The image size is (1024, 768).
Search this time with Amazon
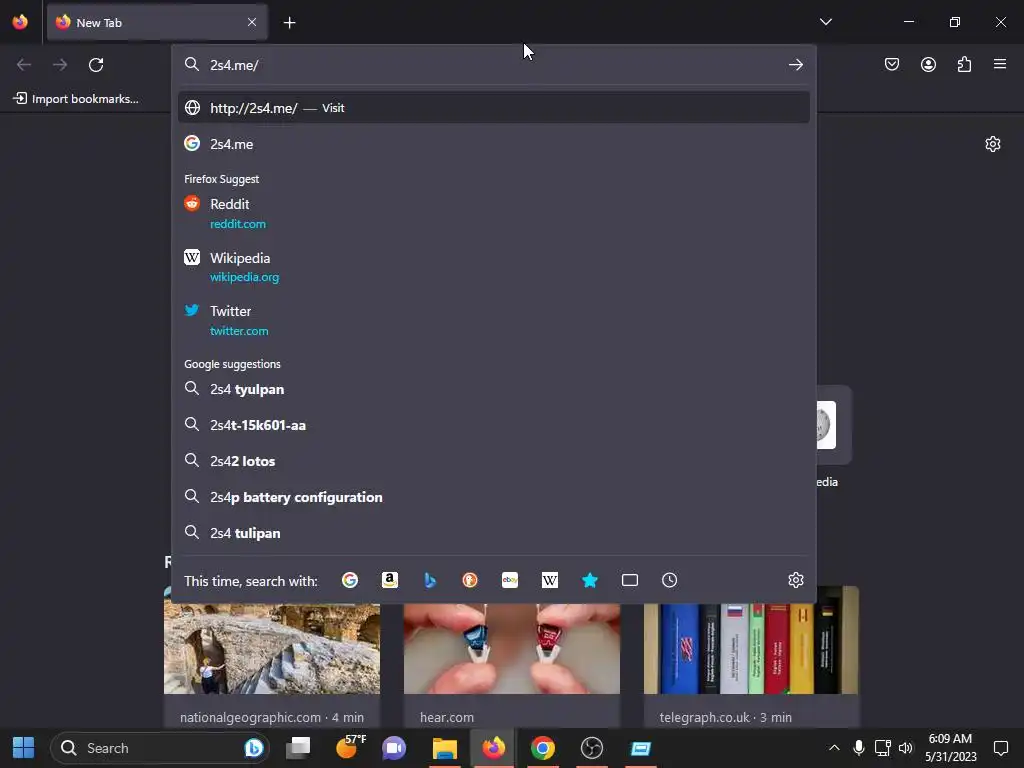pyautogui.click(x=390, y=580)
